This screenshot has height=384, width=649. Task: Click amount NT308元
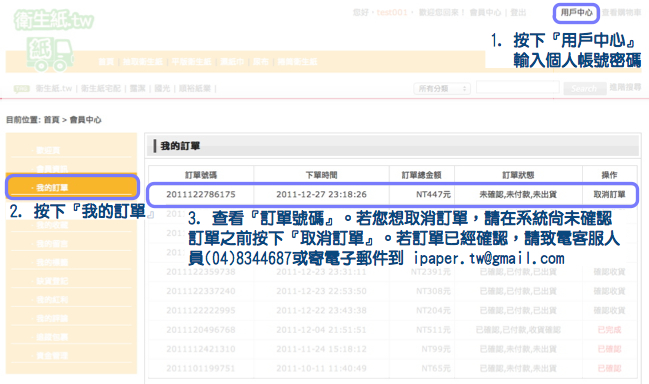click(x=433, y=291)
